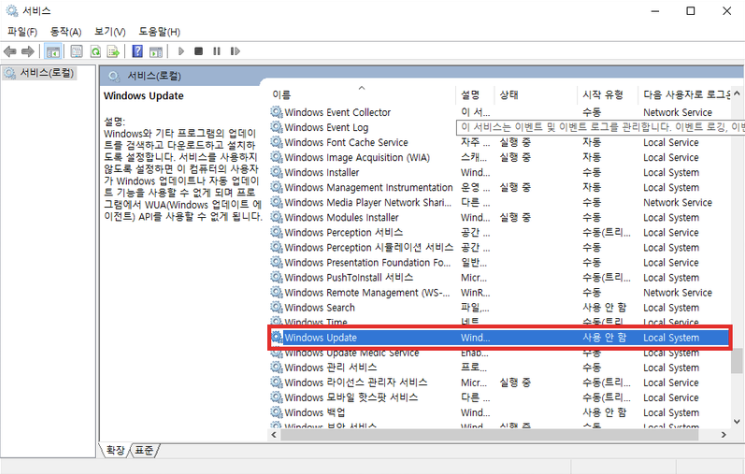Click the magnifier icon in 서비스(로컬) header

[x=113, y=76]
